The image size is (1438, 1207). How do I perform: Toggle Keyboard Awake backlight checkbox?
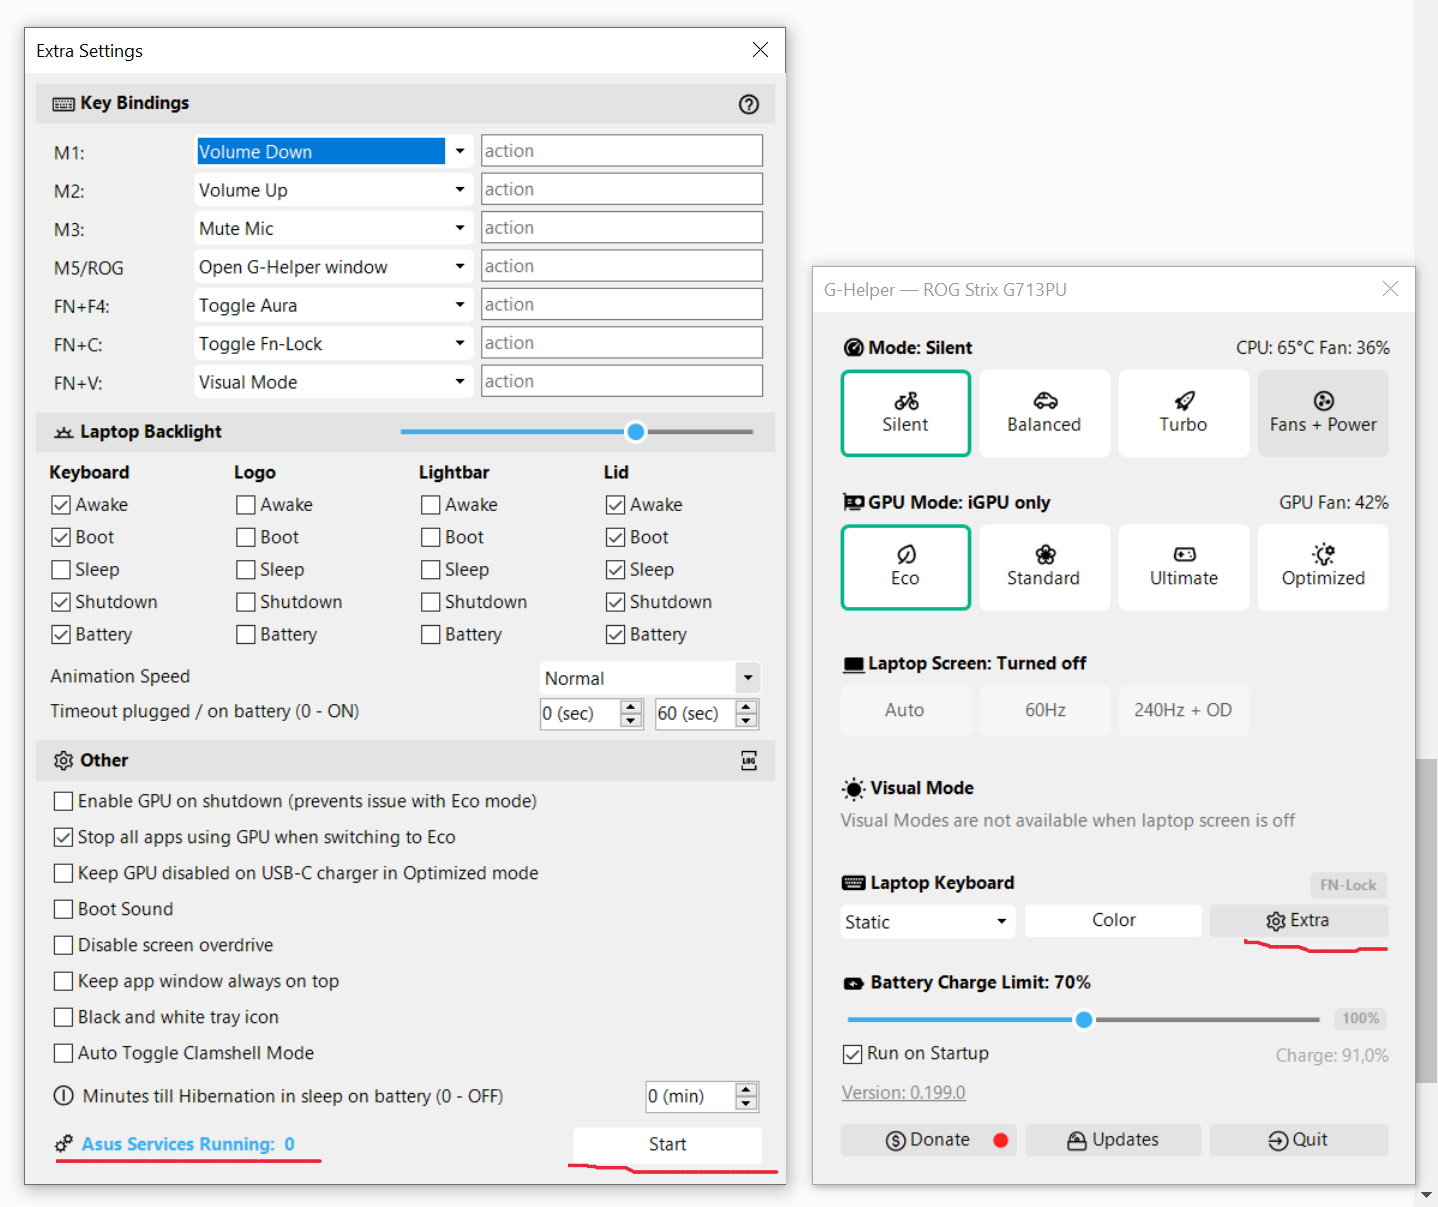[61, 505]
